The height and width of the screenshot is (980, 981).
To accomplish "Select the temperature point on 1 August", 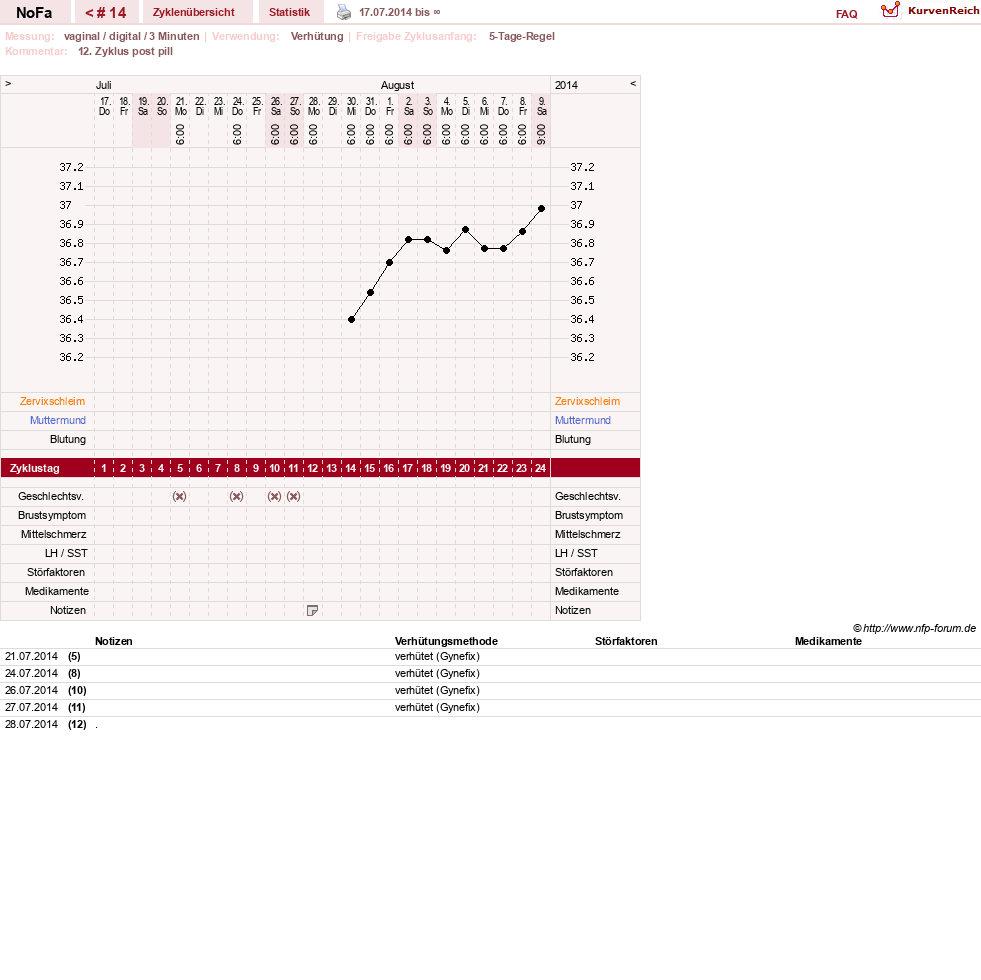I will pos(389,263).
